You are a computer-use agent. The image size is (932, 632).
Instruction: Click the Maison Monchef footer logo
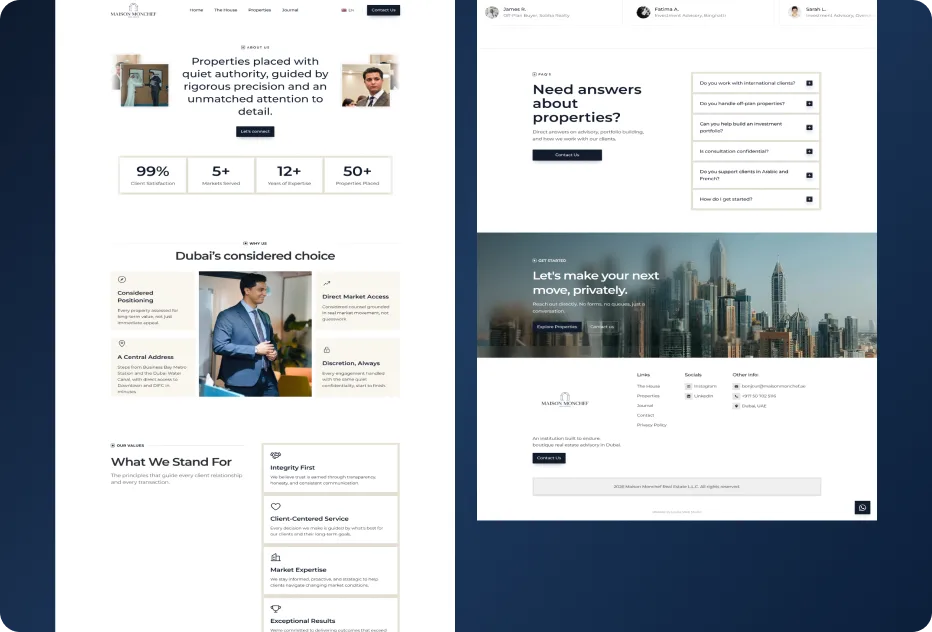(565, 400)
